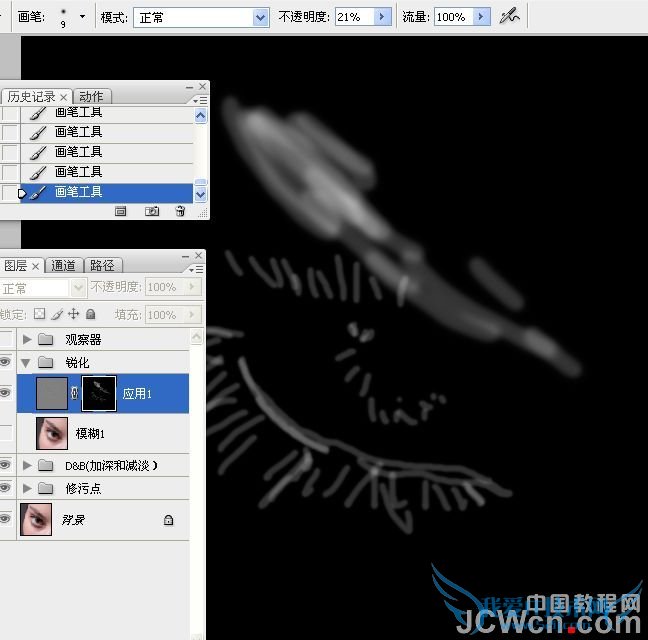Image resolution: width=648 pixels, height=640 pixels.
Task: Expand the 观察器 layer group
Action: 27,340
